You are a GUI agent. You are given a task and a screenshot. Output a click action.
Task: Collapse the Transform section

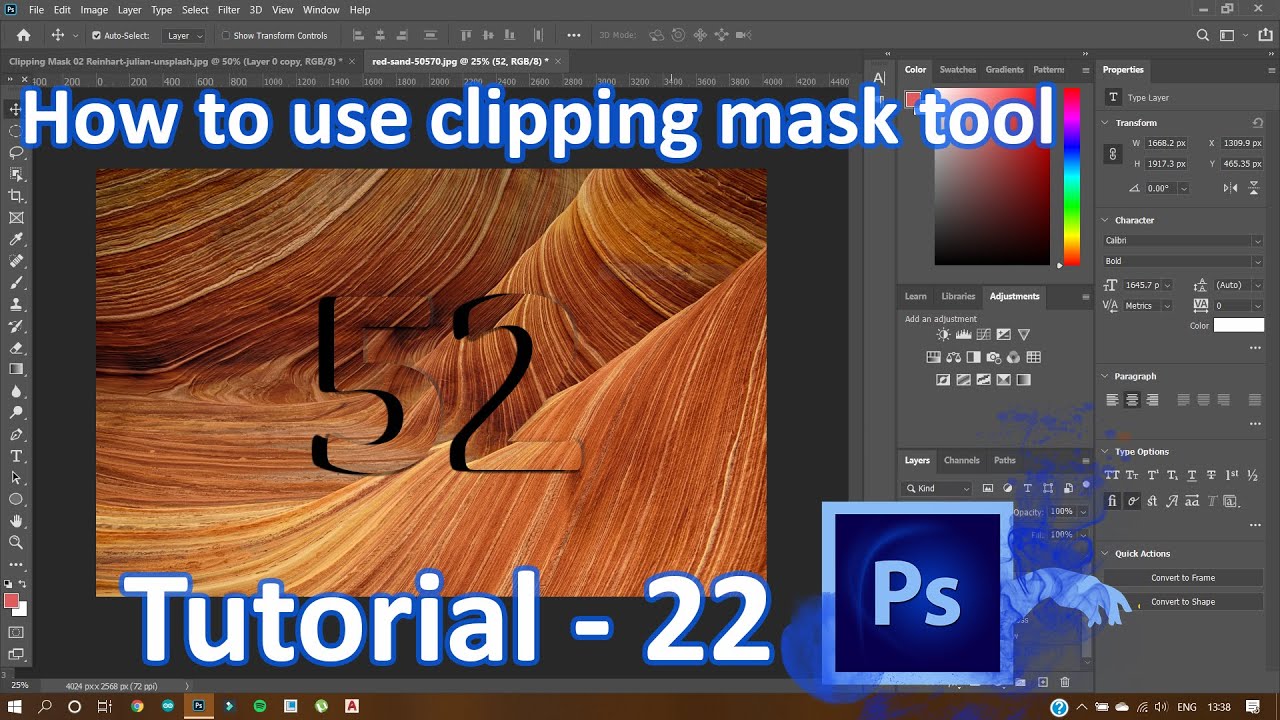coord(1105,123)
